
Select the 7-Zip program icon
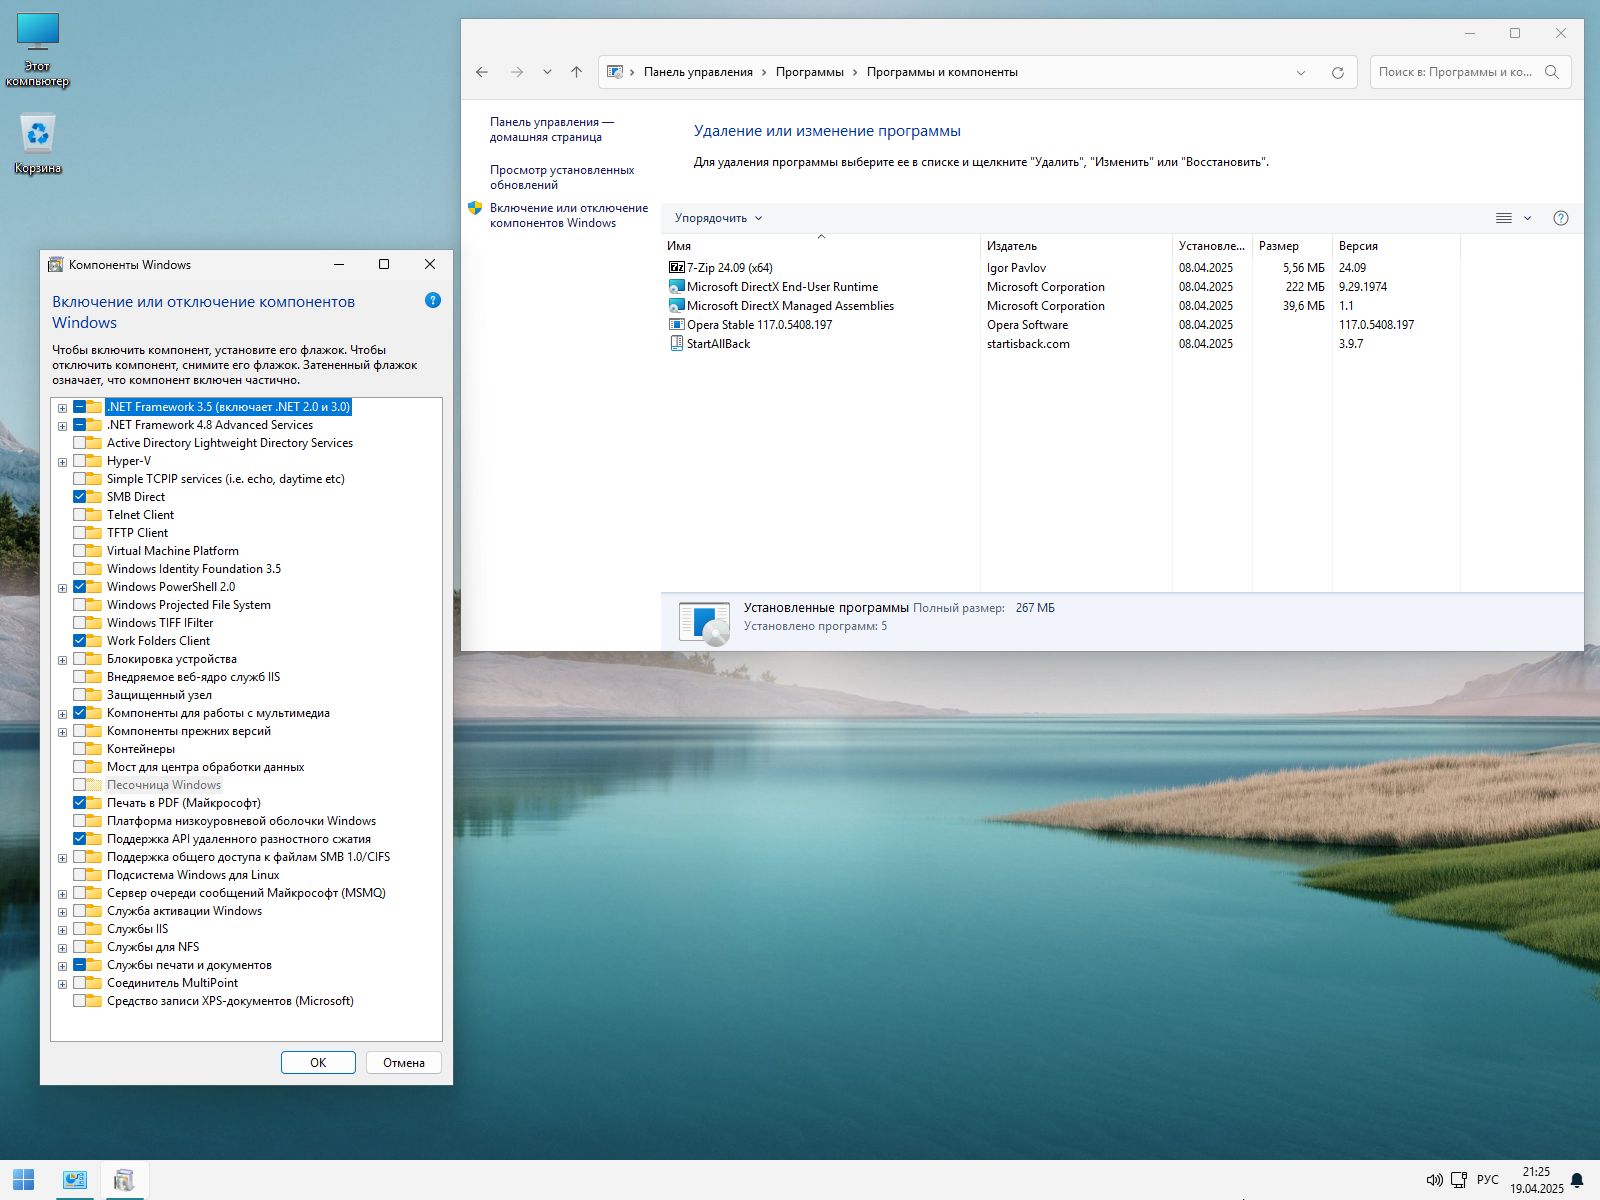(677, 267)
